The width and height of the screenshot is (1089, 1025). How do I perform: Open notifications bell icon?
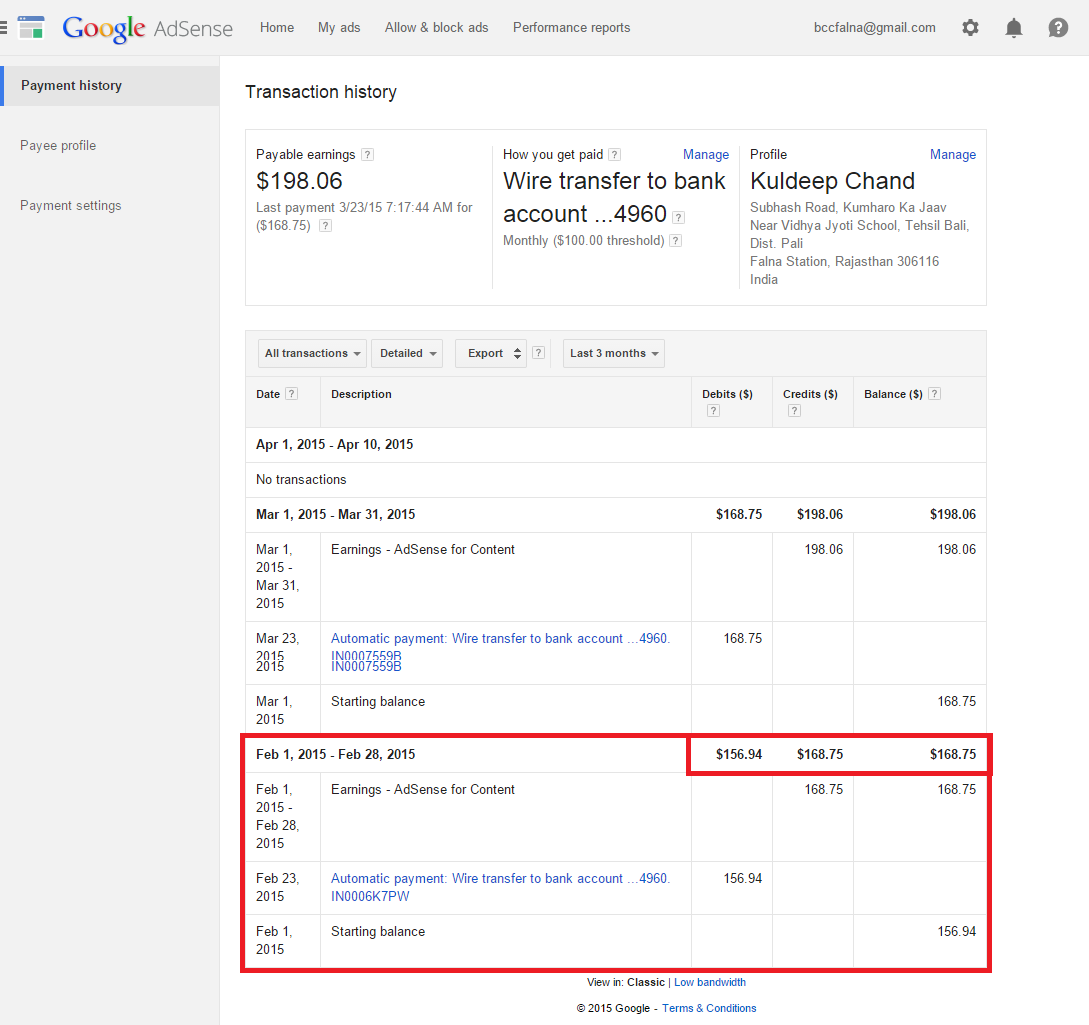click(x=1014, y=28)
